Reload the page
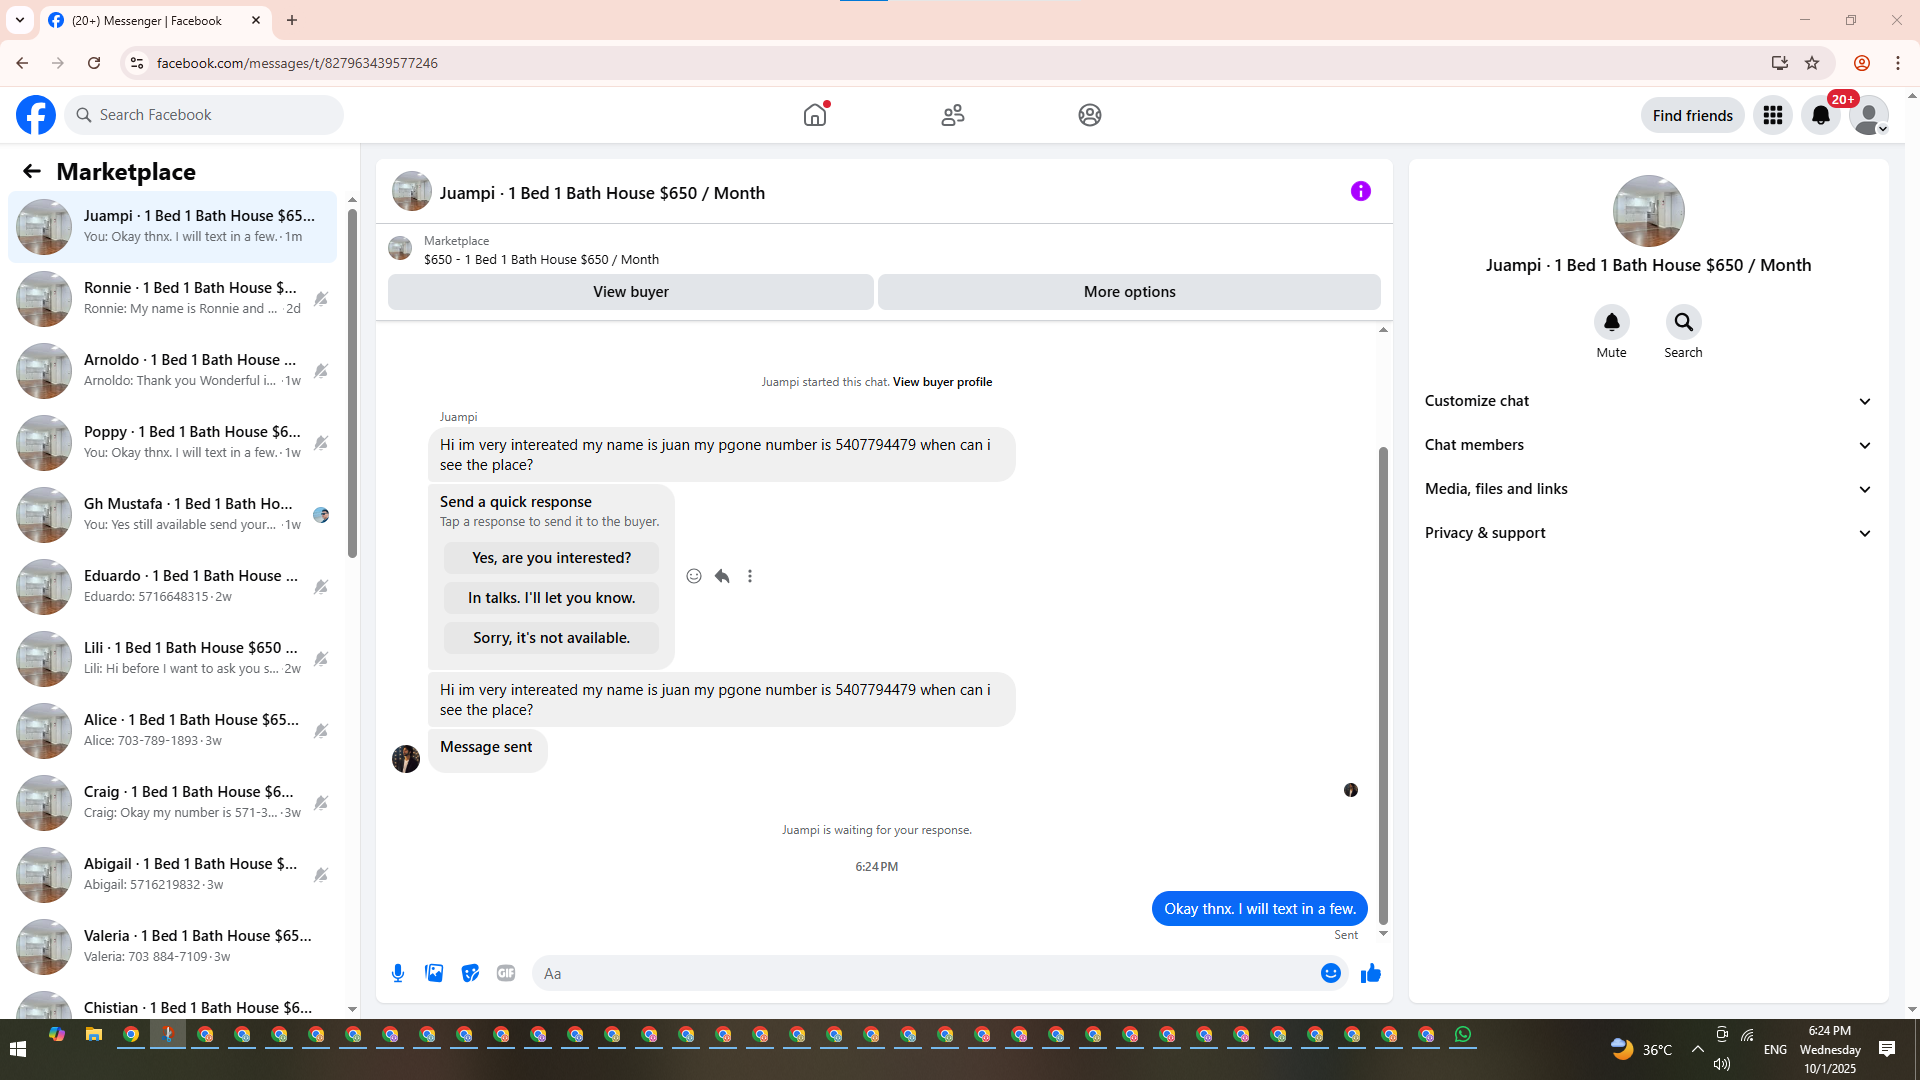Image resolution: width=1920 pixels, height=1080 pixels. 94,63
